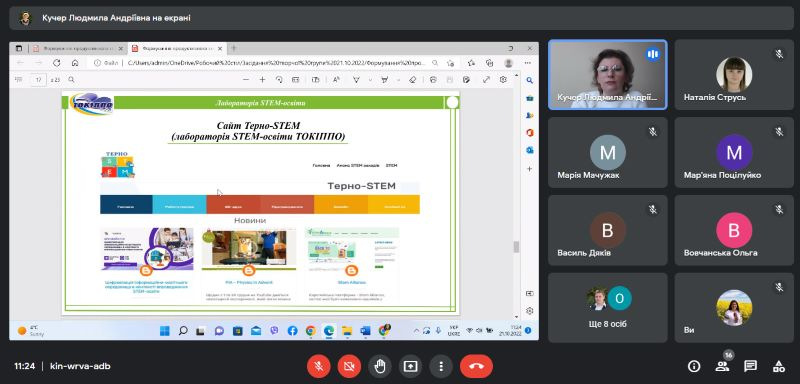This screenshot has height=384, width=800.
Task: Select Марія Мачужак participant tile
Action: pyautogui.click(x=607, y=152)
